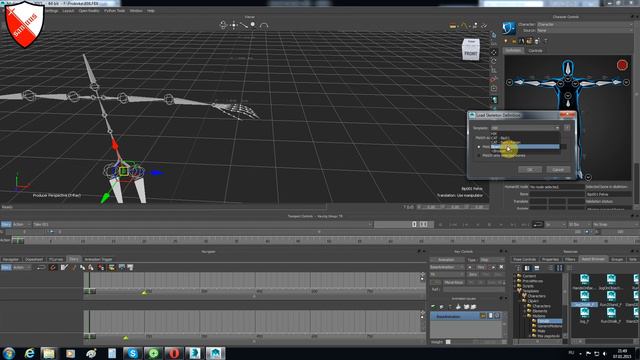Viewport: 640px width, 360px height.
Task: Open the Filters tab in Resources
Action: click(x=570, y=259)
